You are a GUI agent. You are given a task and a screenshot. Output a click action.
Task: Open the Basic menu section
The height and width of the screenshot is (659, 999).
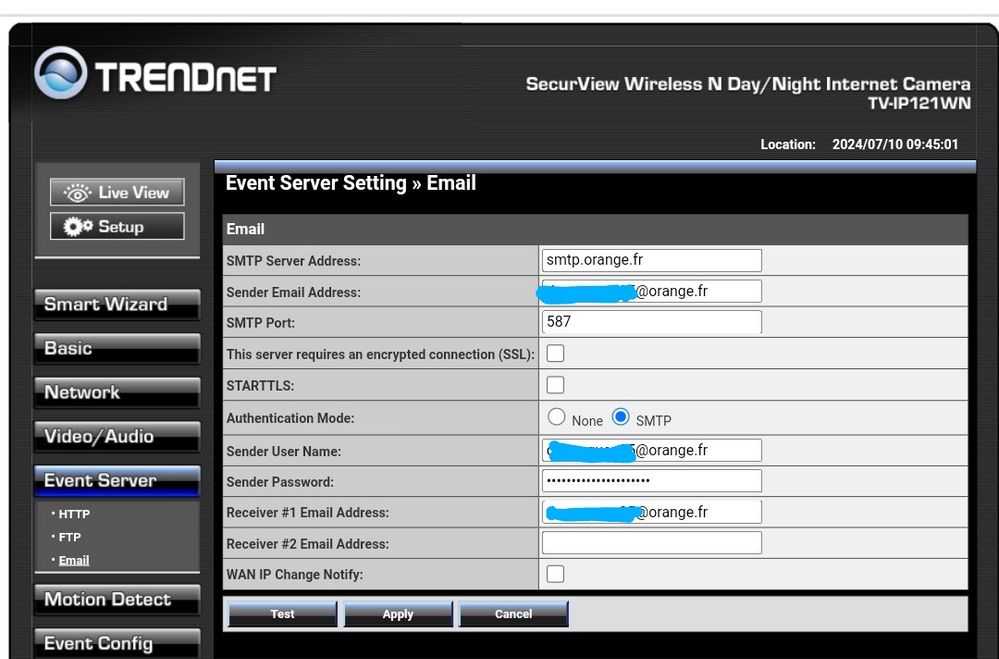point(117,349)
